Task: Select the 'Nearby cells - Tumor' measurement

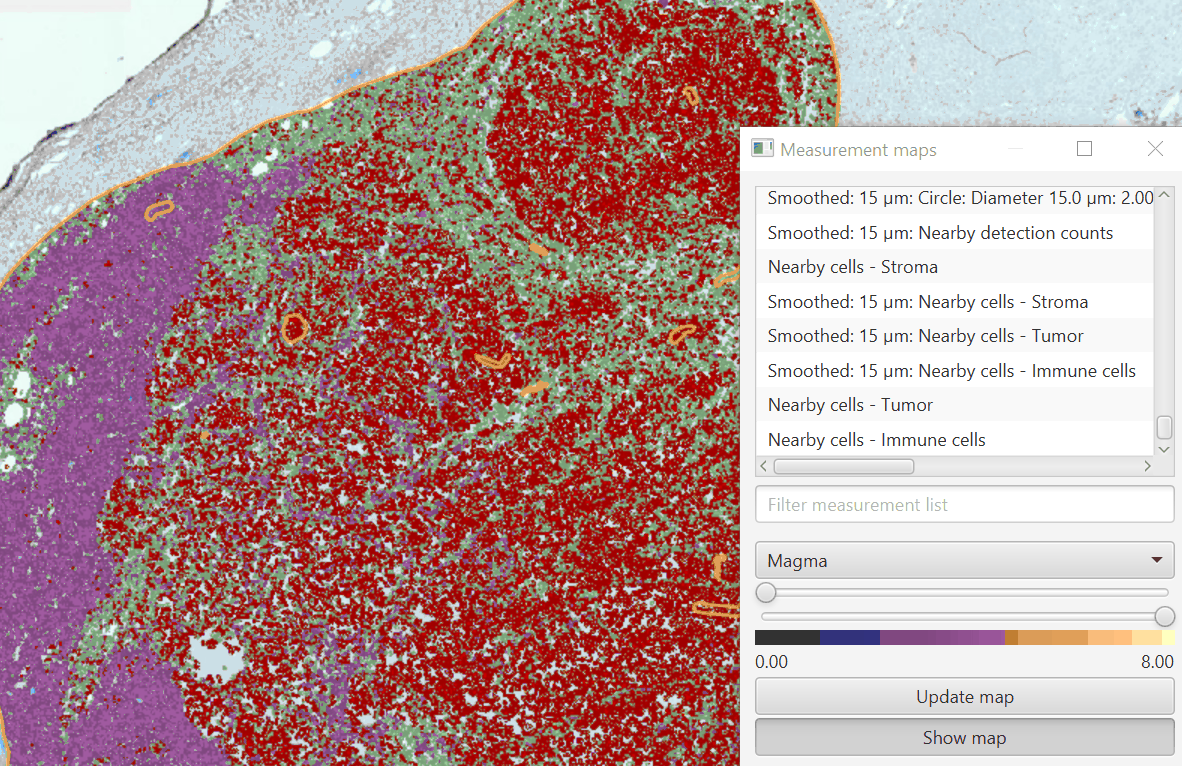Action: coord(850,405)
